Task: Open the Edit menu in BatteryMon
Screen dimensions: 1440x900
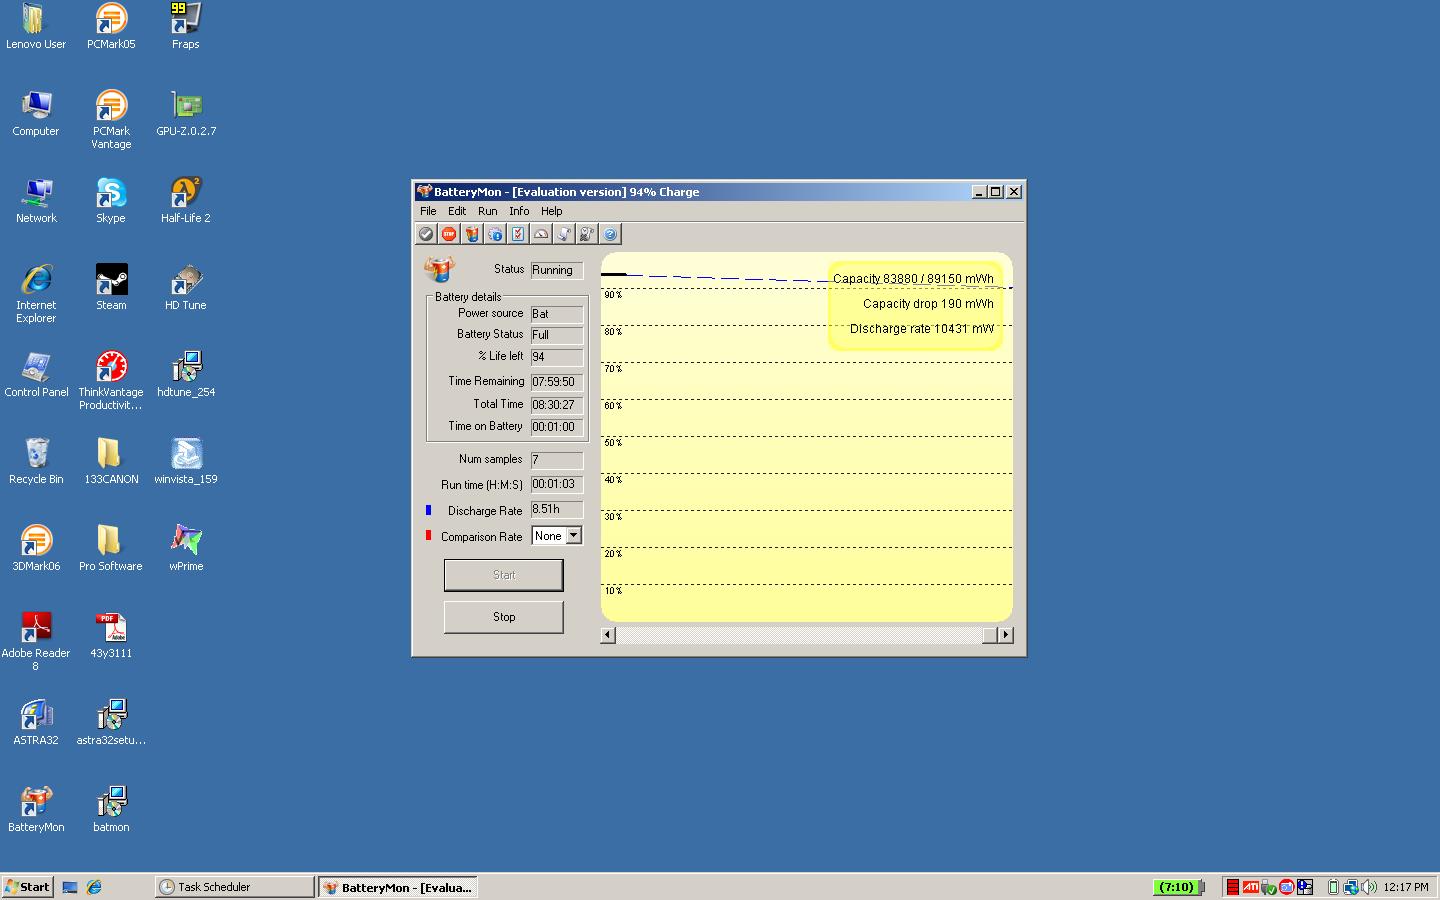Action: pos(457,211)
